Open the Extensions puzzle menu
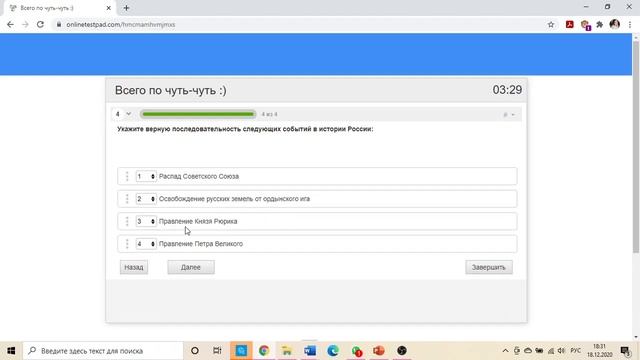Image resolution: width=640 pixels, height=360 pixels. tap(600, 24)
